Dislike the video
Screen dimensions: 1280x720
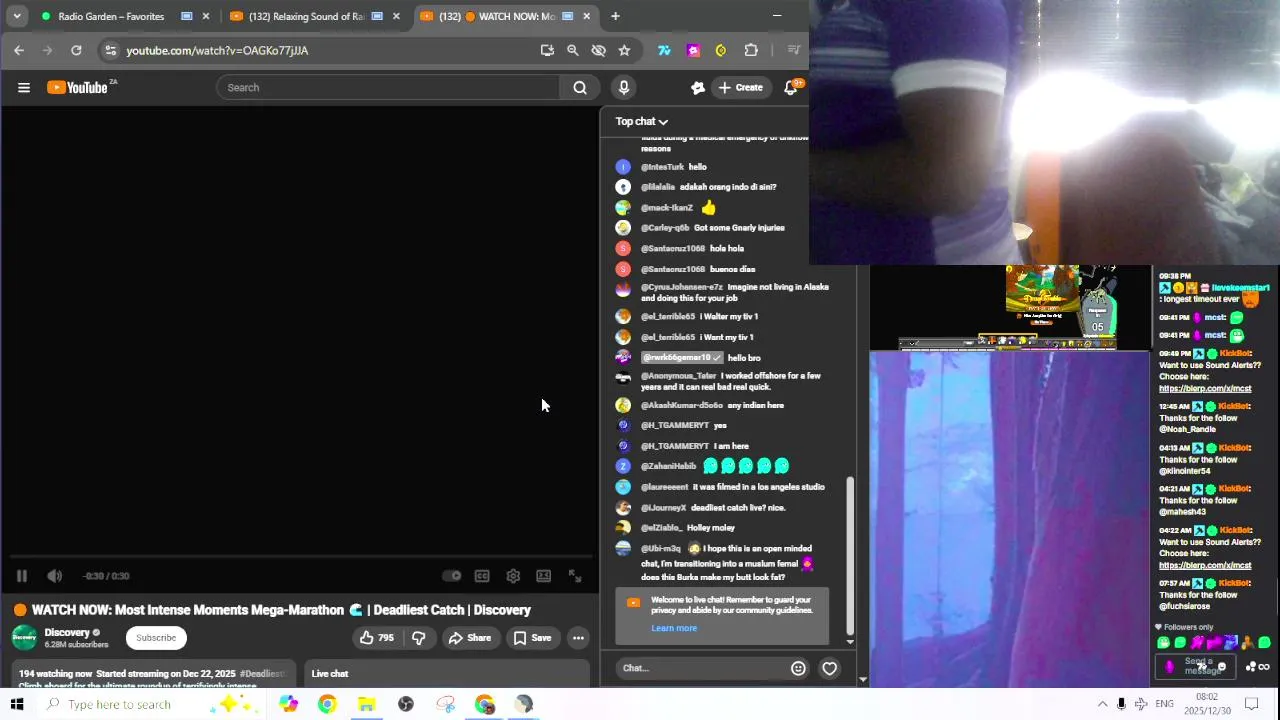[x=419, y=638]
